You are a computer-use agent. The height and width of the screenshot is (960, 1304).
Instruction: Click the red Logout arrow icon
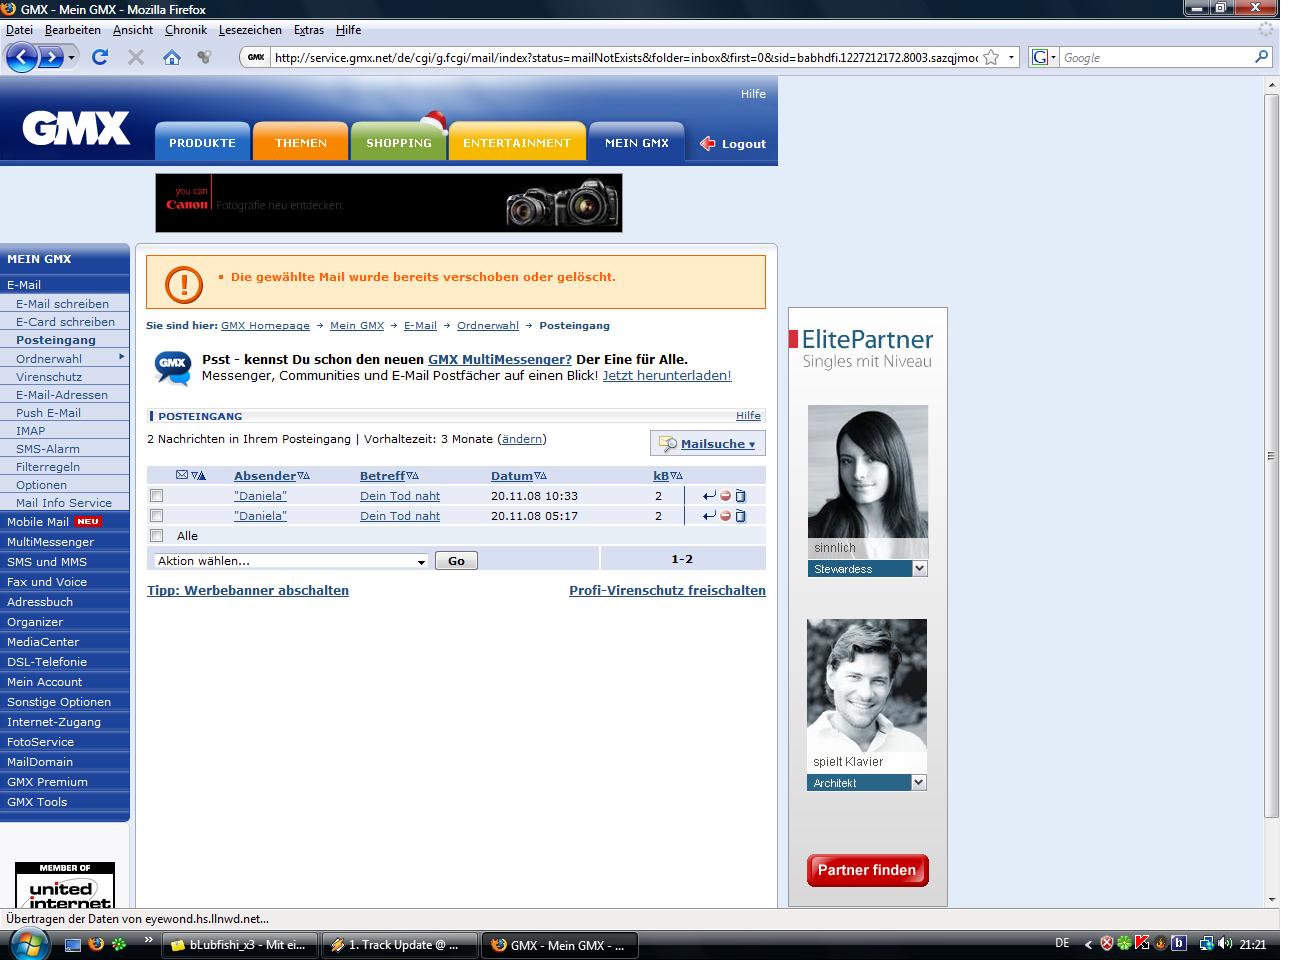click(x=708, y=144)
